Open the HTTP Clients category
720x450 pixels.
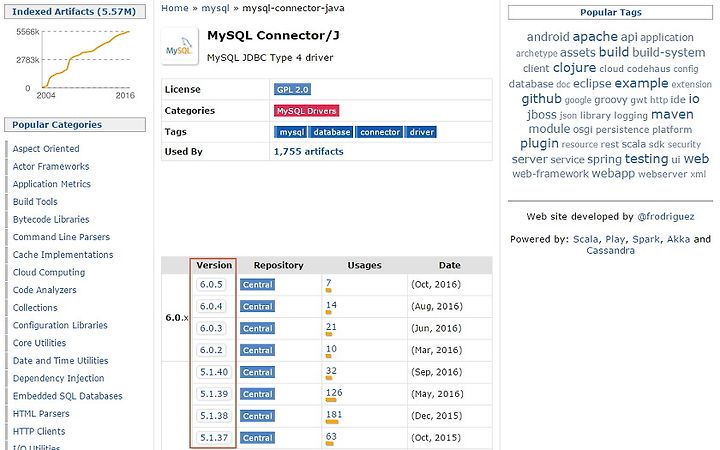pyautogui.click(x=39, y=432)
